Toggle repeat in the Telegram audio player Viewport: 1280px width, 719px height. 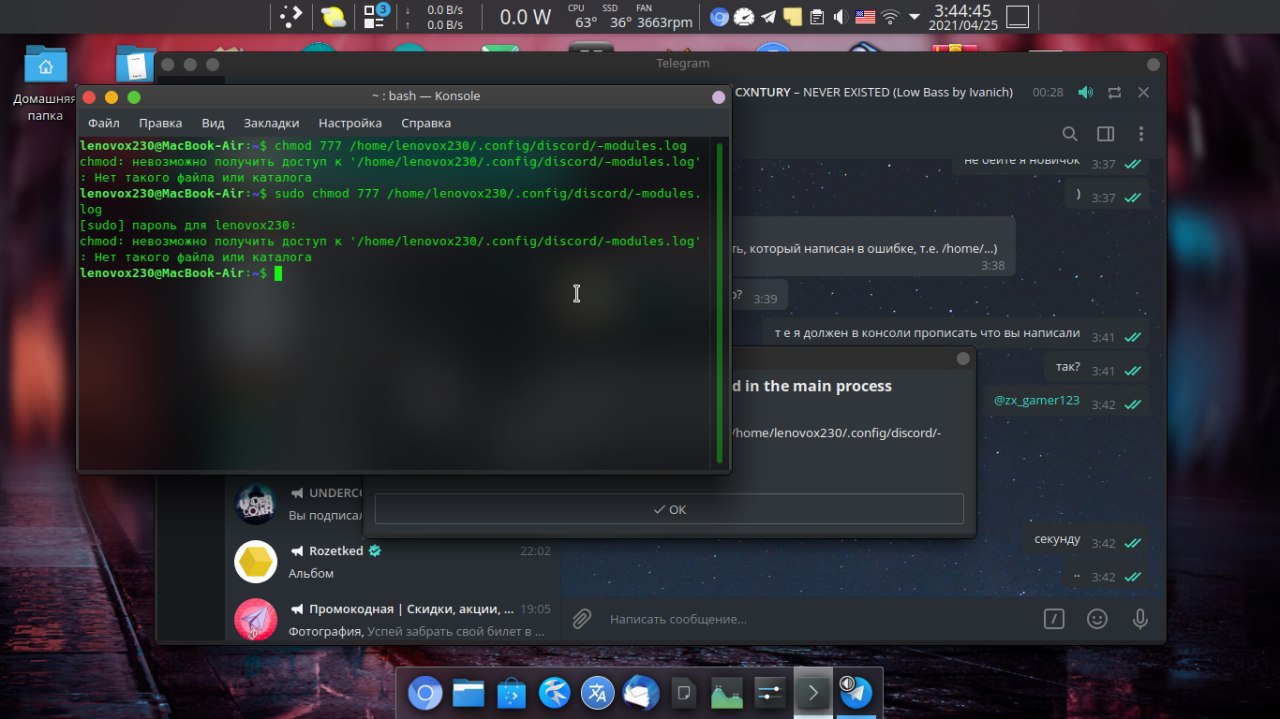point(1115,92)
